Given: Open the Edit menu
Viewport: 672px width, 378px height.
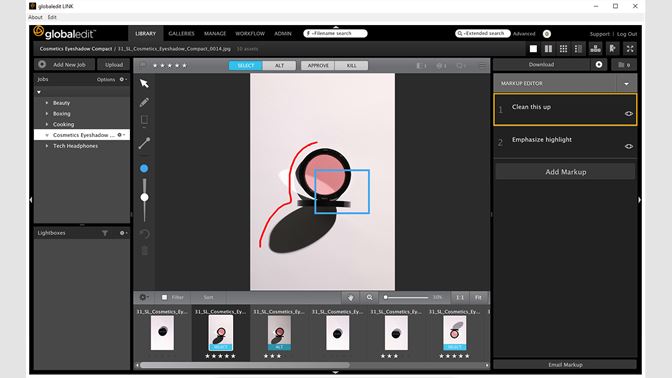Looking at the screenshot, I should (x=52, y=17).
